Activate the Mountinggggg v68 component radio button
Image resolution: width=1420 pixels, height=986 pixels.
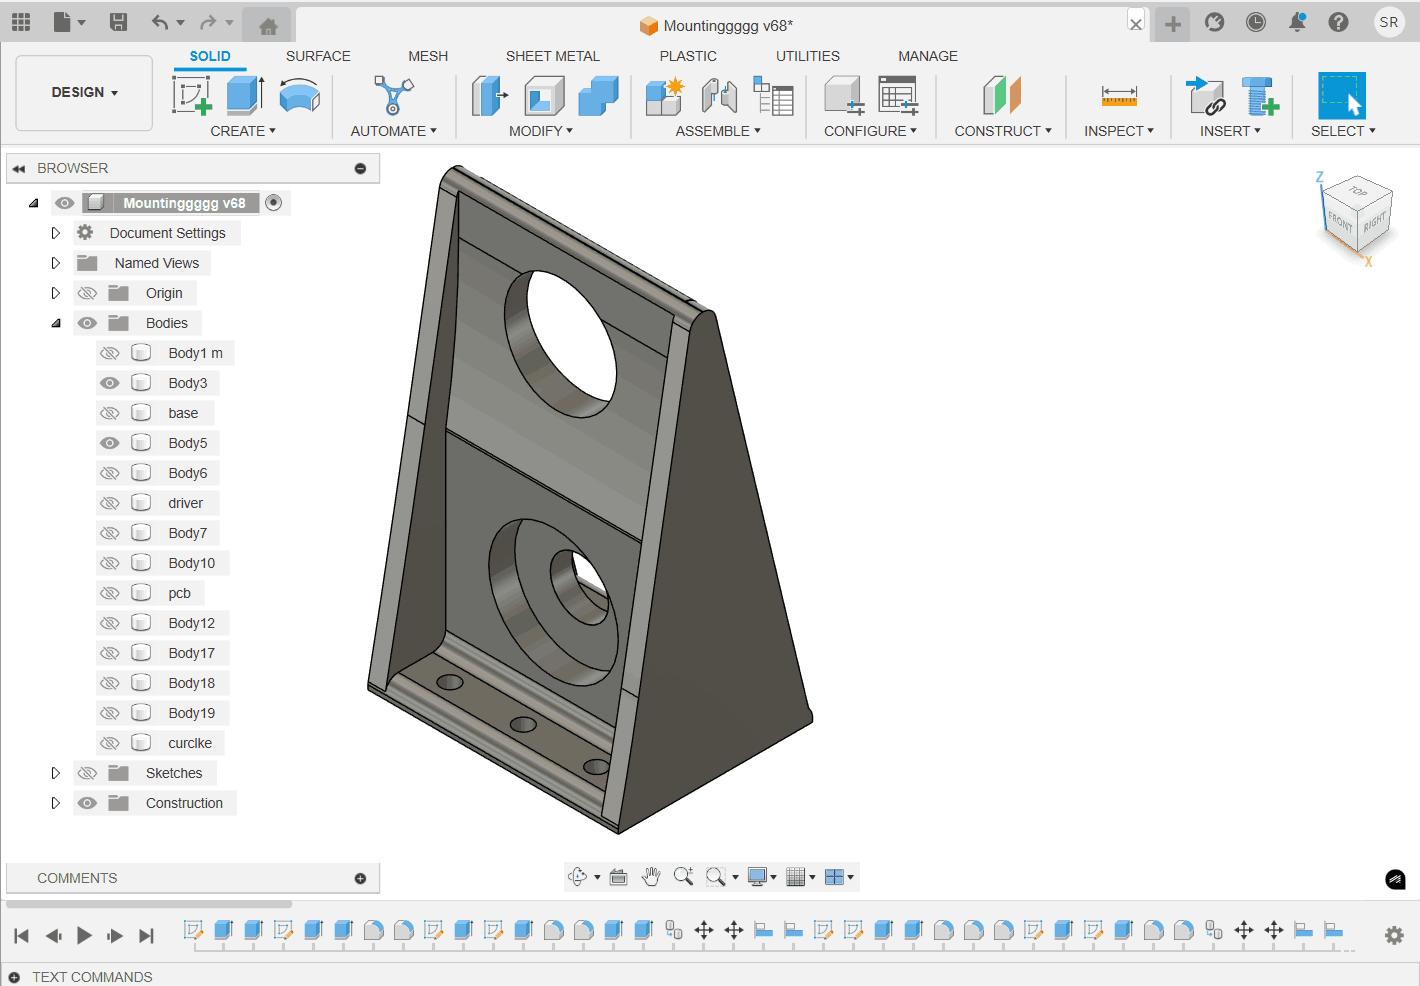273,203
